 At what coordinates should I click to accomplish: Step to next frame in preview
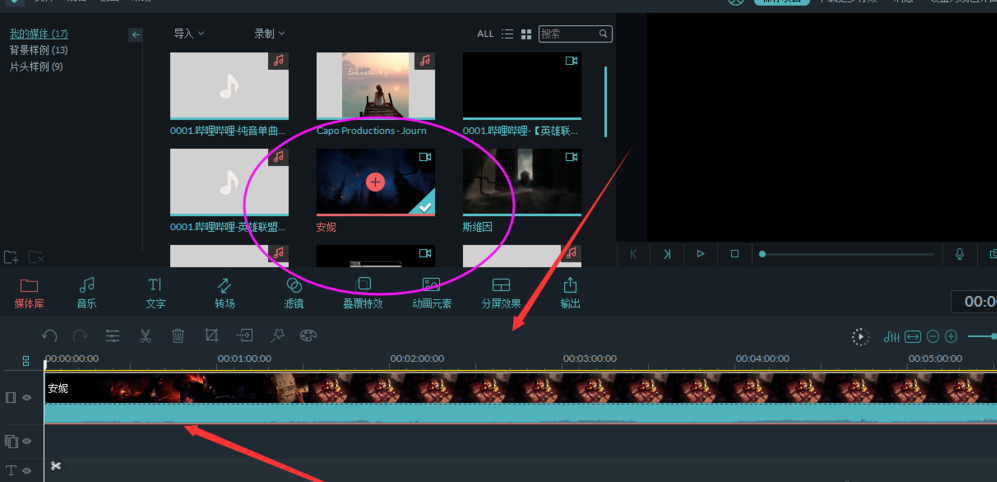[x=667, y=254]
